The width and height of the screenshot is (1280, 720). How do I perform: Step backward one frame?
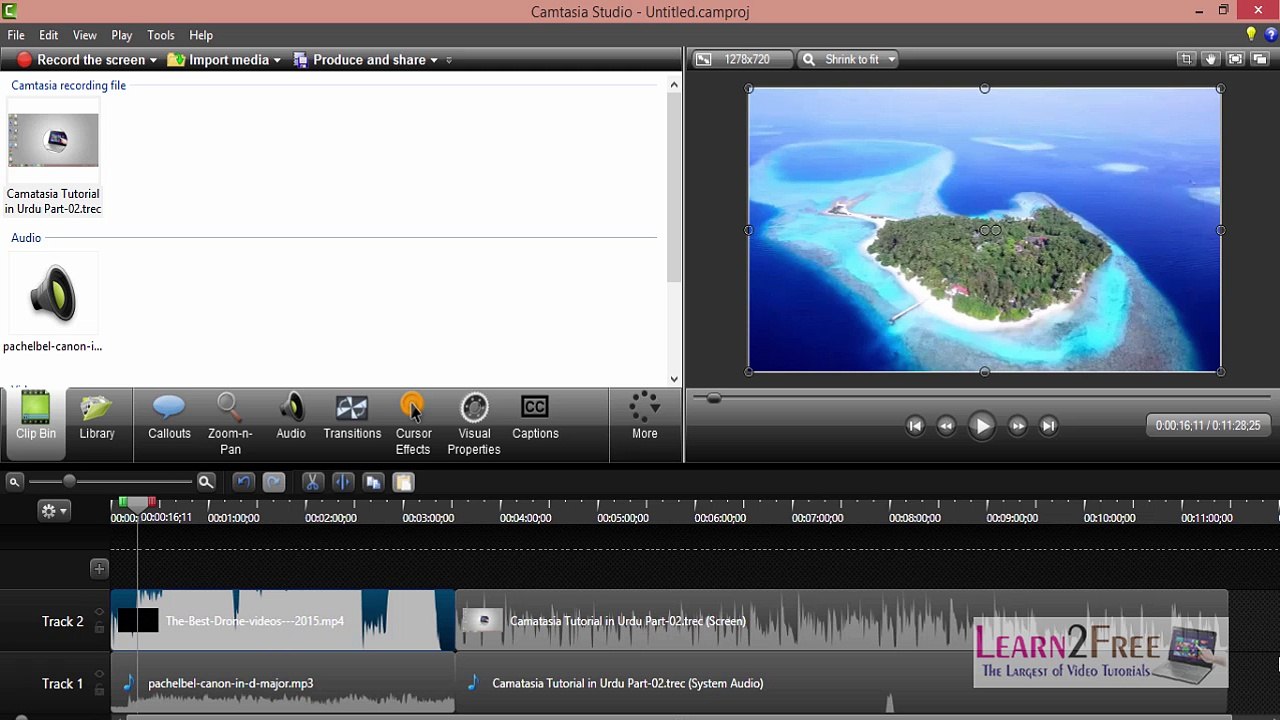(x=946, y=426)
